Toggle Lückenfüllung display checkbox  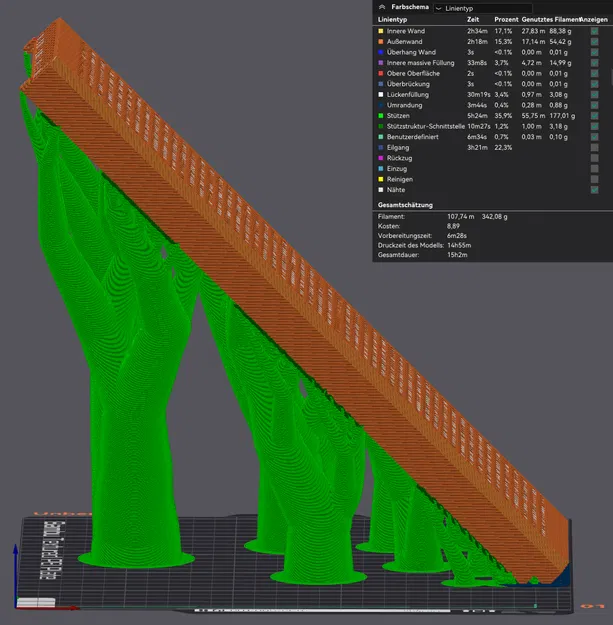[594, 94]
